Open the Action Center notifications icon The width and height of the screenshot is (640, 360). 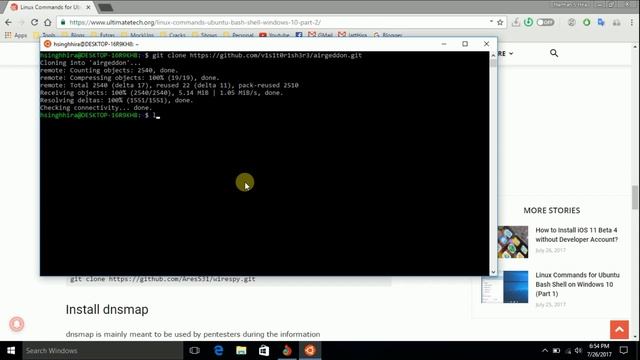[624, 350]
